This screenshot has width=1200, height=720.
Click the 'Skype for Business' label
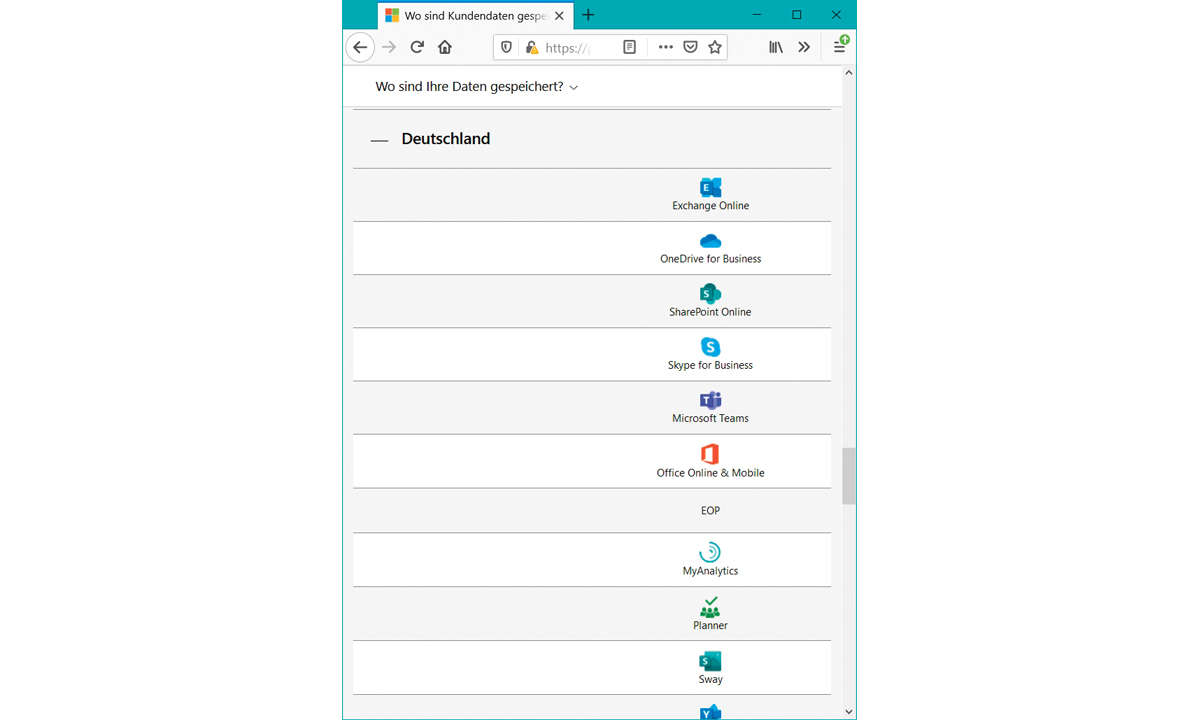pyautogui.click(x=710, y=365)
